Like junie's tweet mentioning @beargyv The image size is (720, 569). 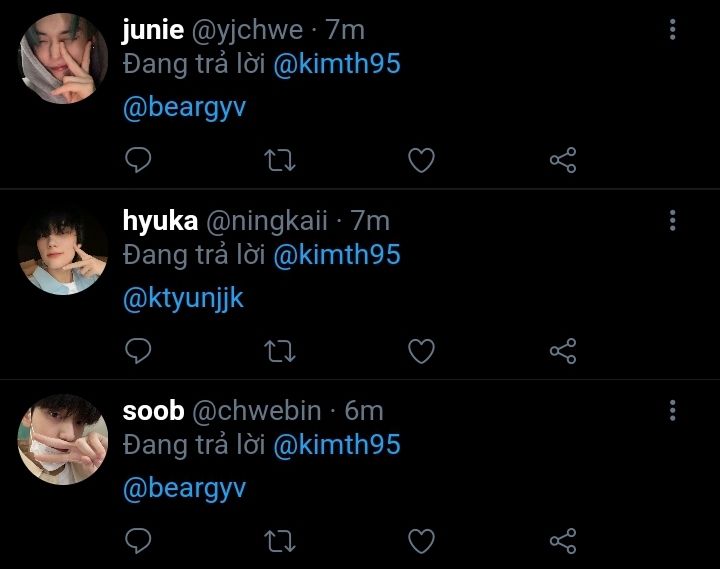click(x=421, y=160)
